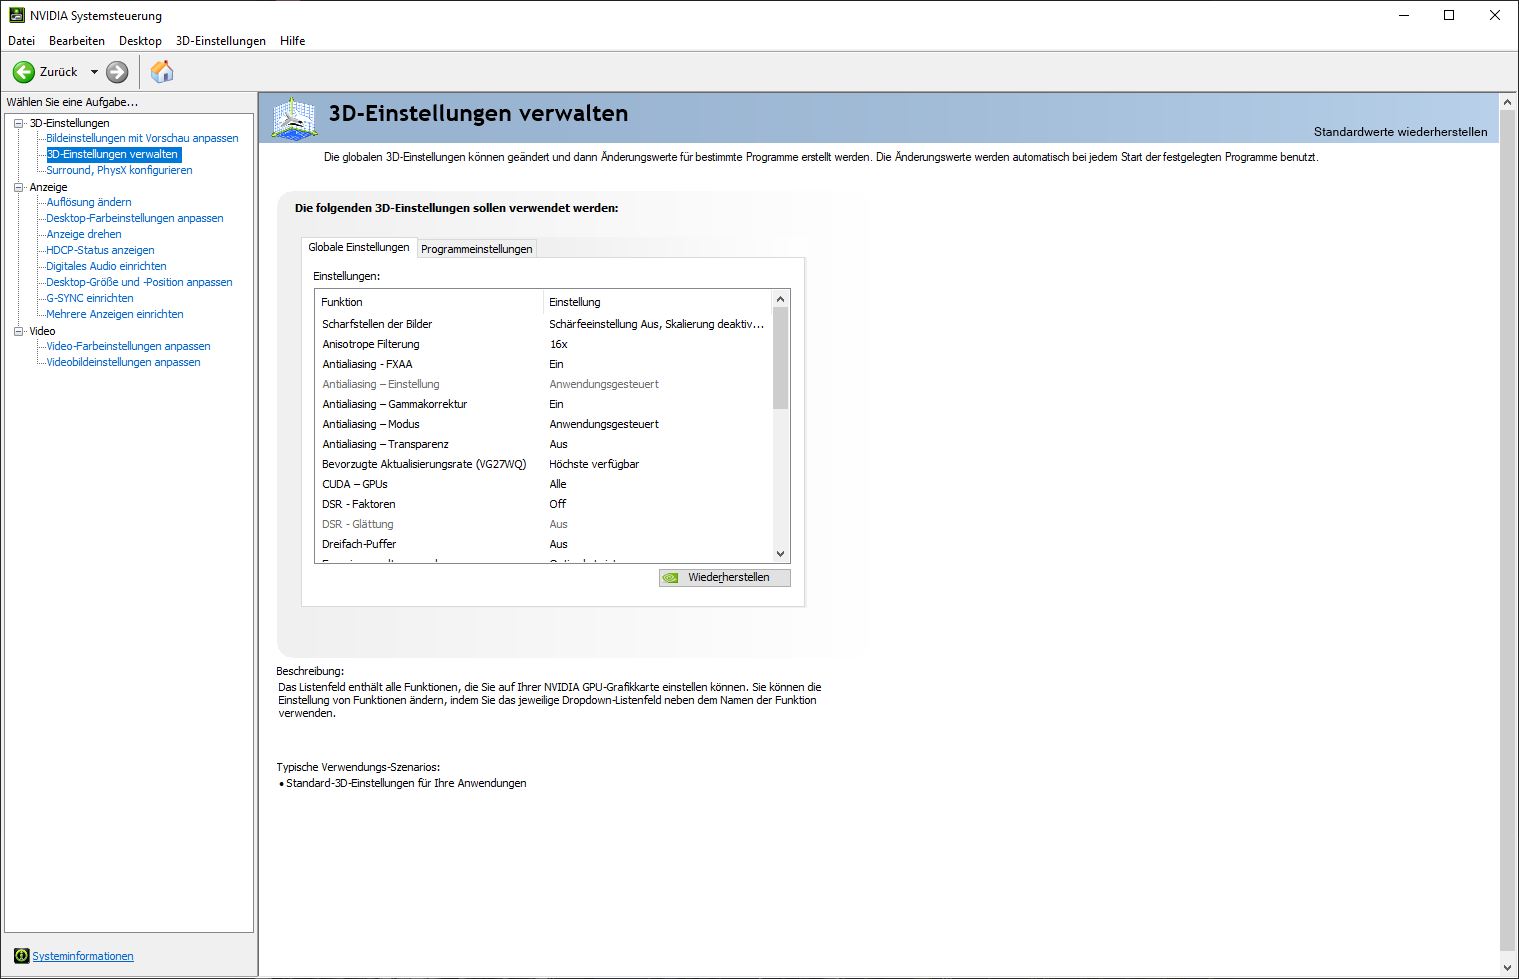Select 3D-Einstellungen verwalten in the tree
Viewport: 1519px width, 979px height.
113,154
